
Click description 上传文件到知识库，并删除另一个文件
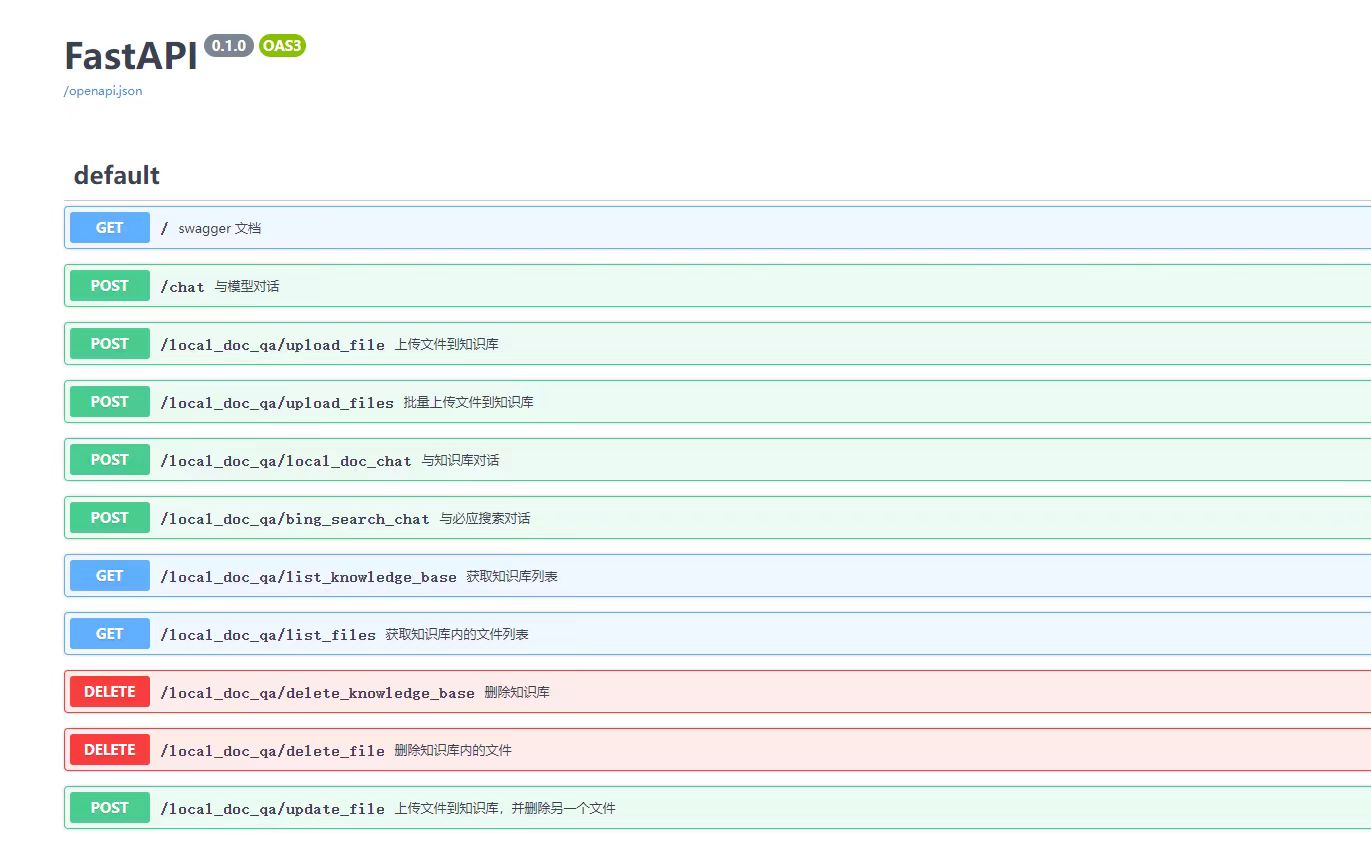coord(505,808)
